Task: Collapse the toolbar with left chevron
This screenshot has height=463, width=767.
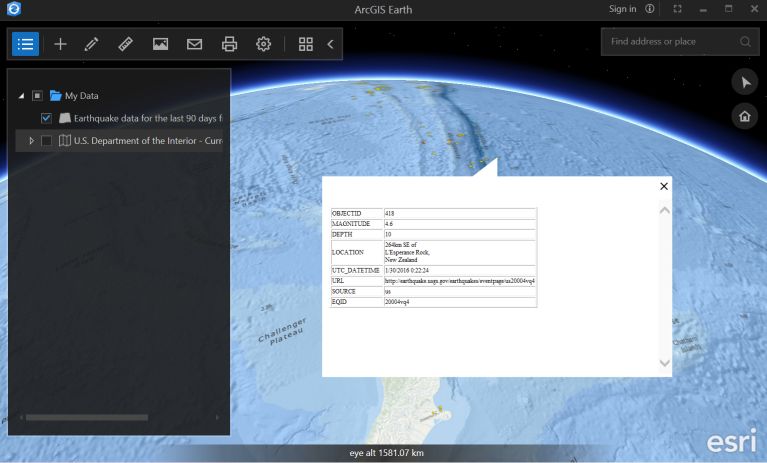Action: 331,44
